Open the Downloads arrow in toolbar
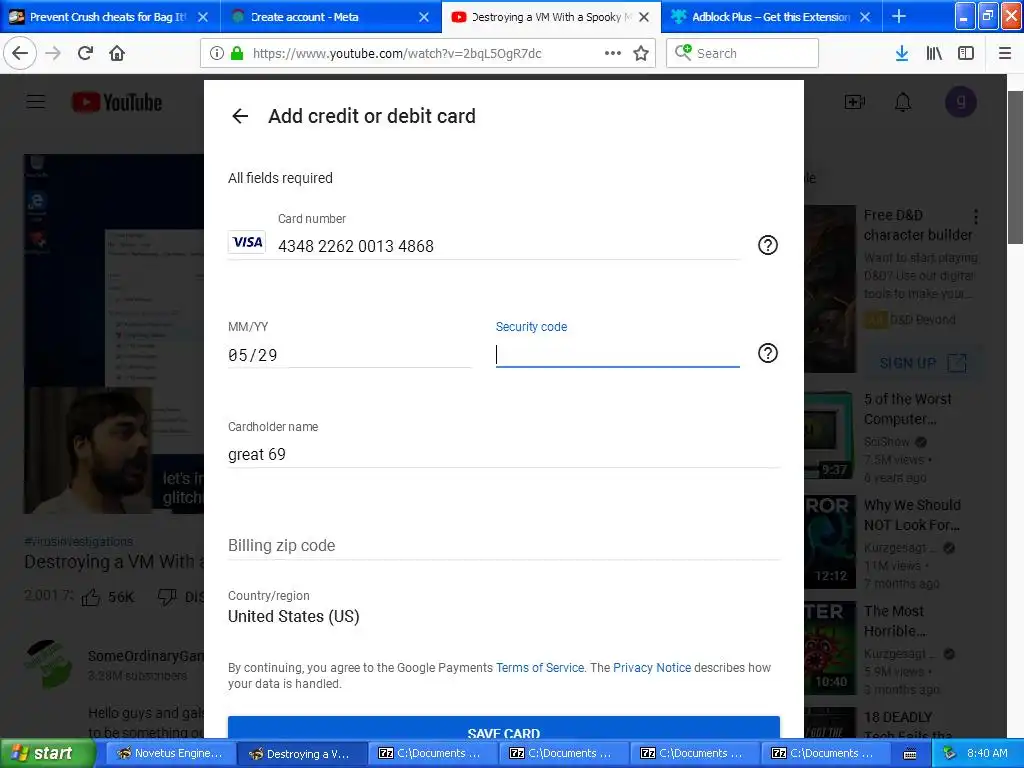 [902, 53]
